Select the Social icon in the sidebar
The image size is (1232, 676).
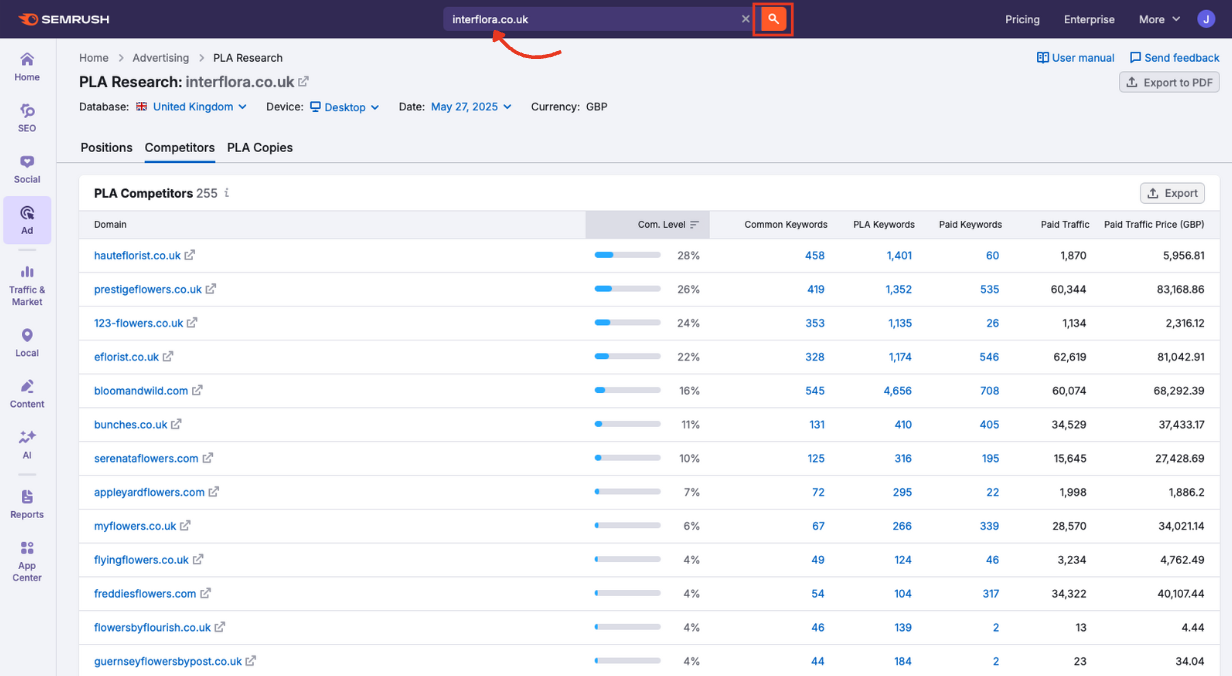26,166
